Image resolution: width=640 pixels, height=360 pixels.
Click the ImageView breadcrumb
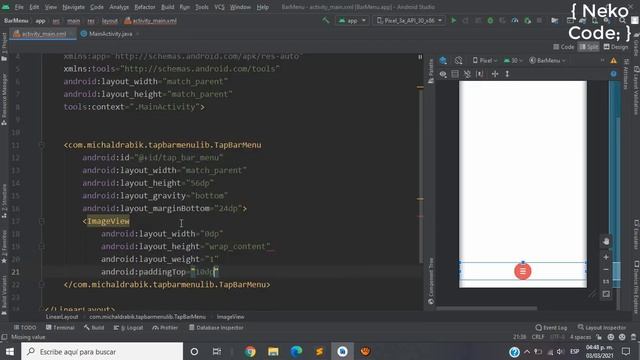231,317
